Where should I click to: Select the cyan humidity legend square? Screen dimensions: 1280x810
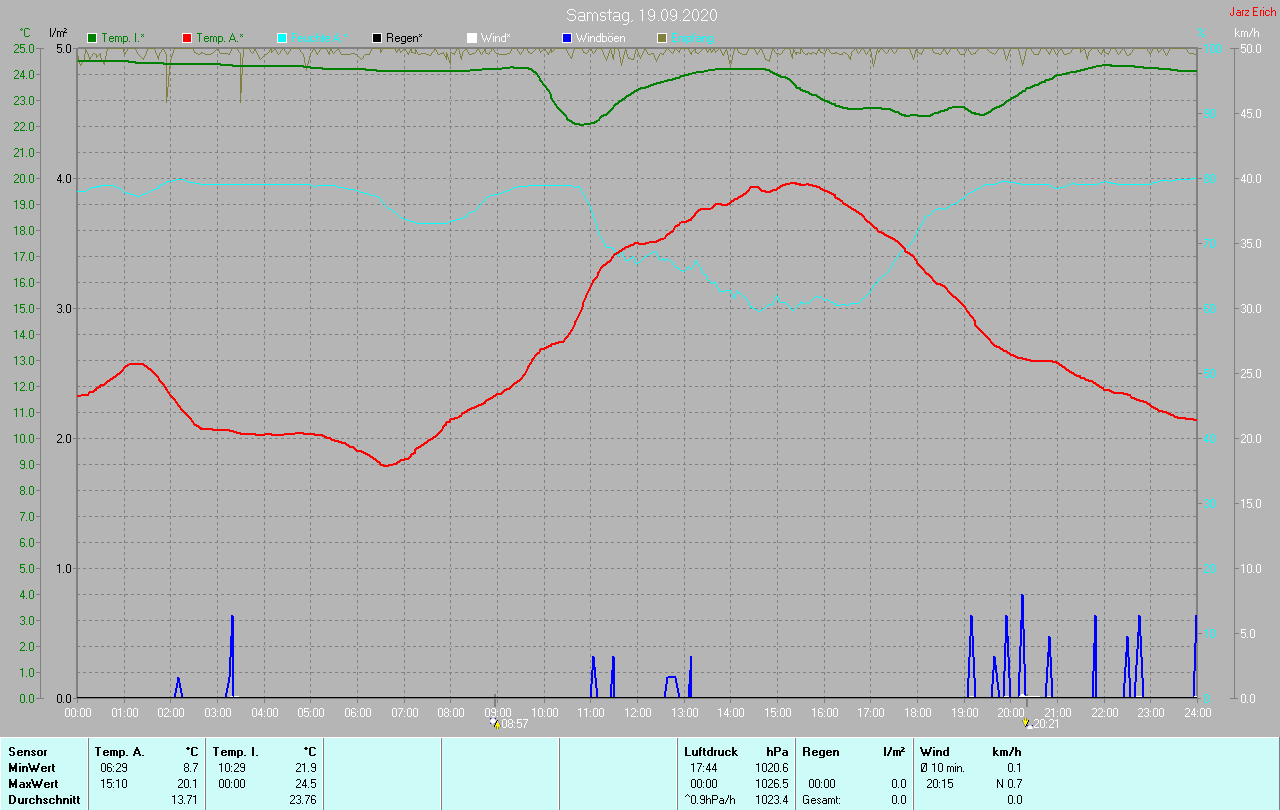(x=282, y=38)
